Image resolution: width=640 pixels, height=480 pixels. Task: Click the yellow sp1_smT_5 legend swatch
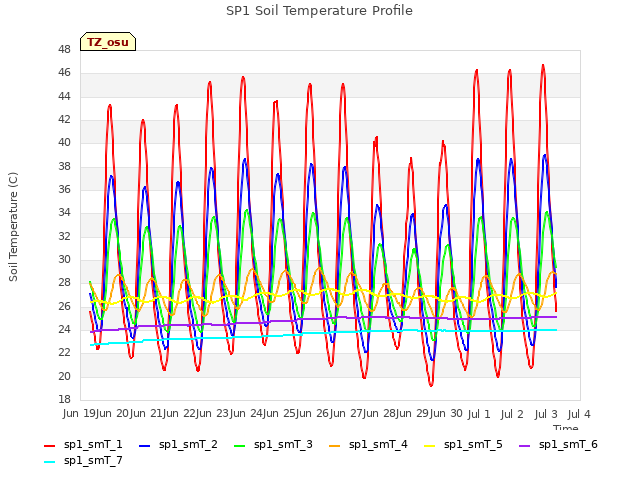click(429, 446)
